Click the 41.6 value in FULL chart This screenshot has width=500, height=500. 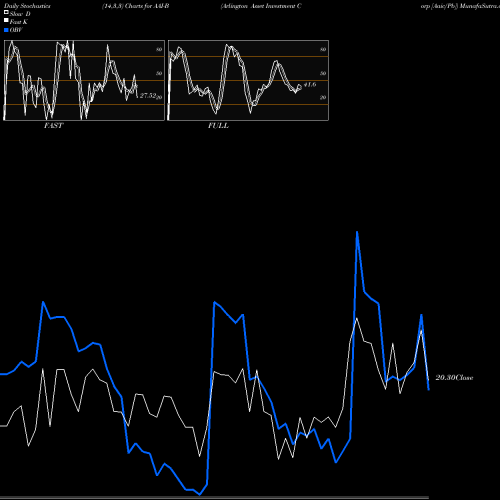(310, 85)
